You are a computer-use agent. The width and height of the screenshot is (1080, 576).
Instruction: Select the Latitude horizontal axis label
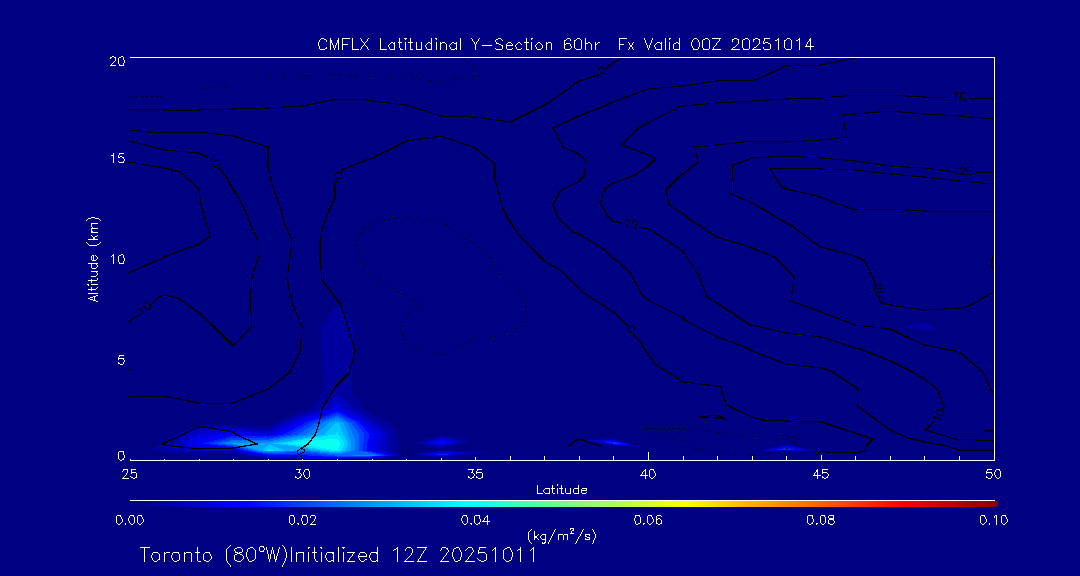click(x=561, y=490)
